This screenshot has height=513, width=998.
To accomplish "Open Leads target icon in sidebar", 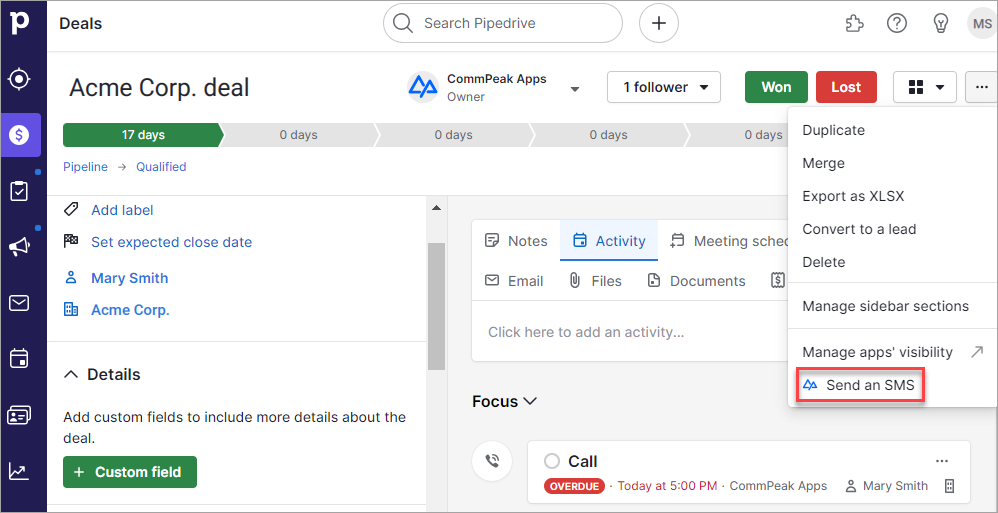I will 20,80.
